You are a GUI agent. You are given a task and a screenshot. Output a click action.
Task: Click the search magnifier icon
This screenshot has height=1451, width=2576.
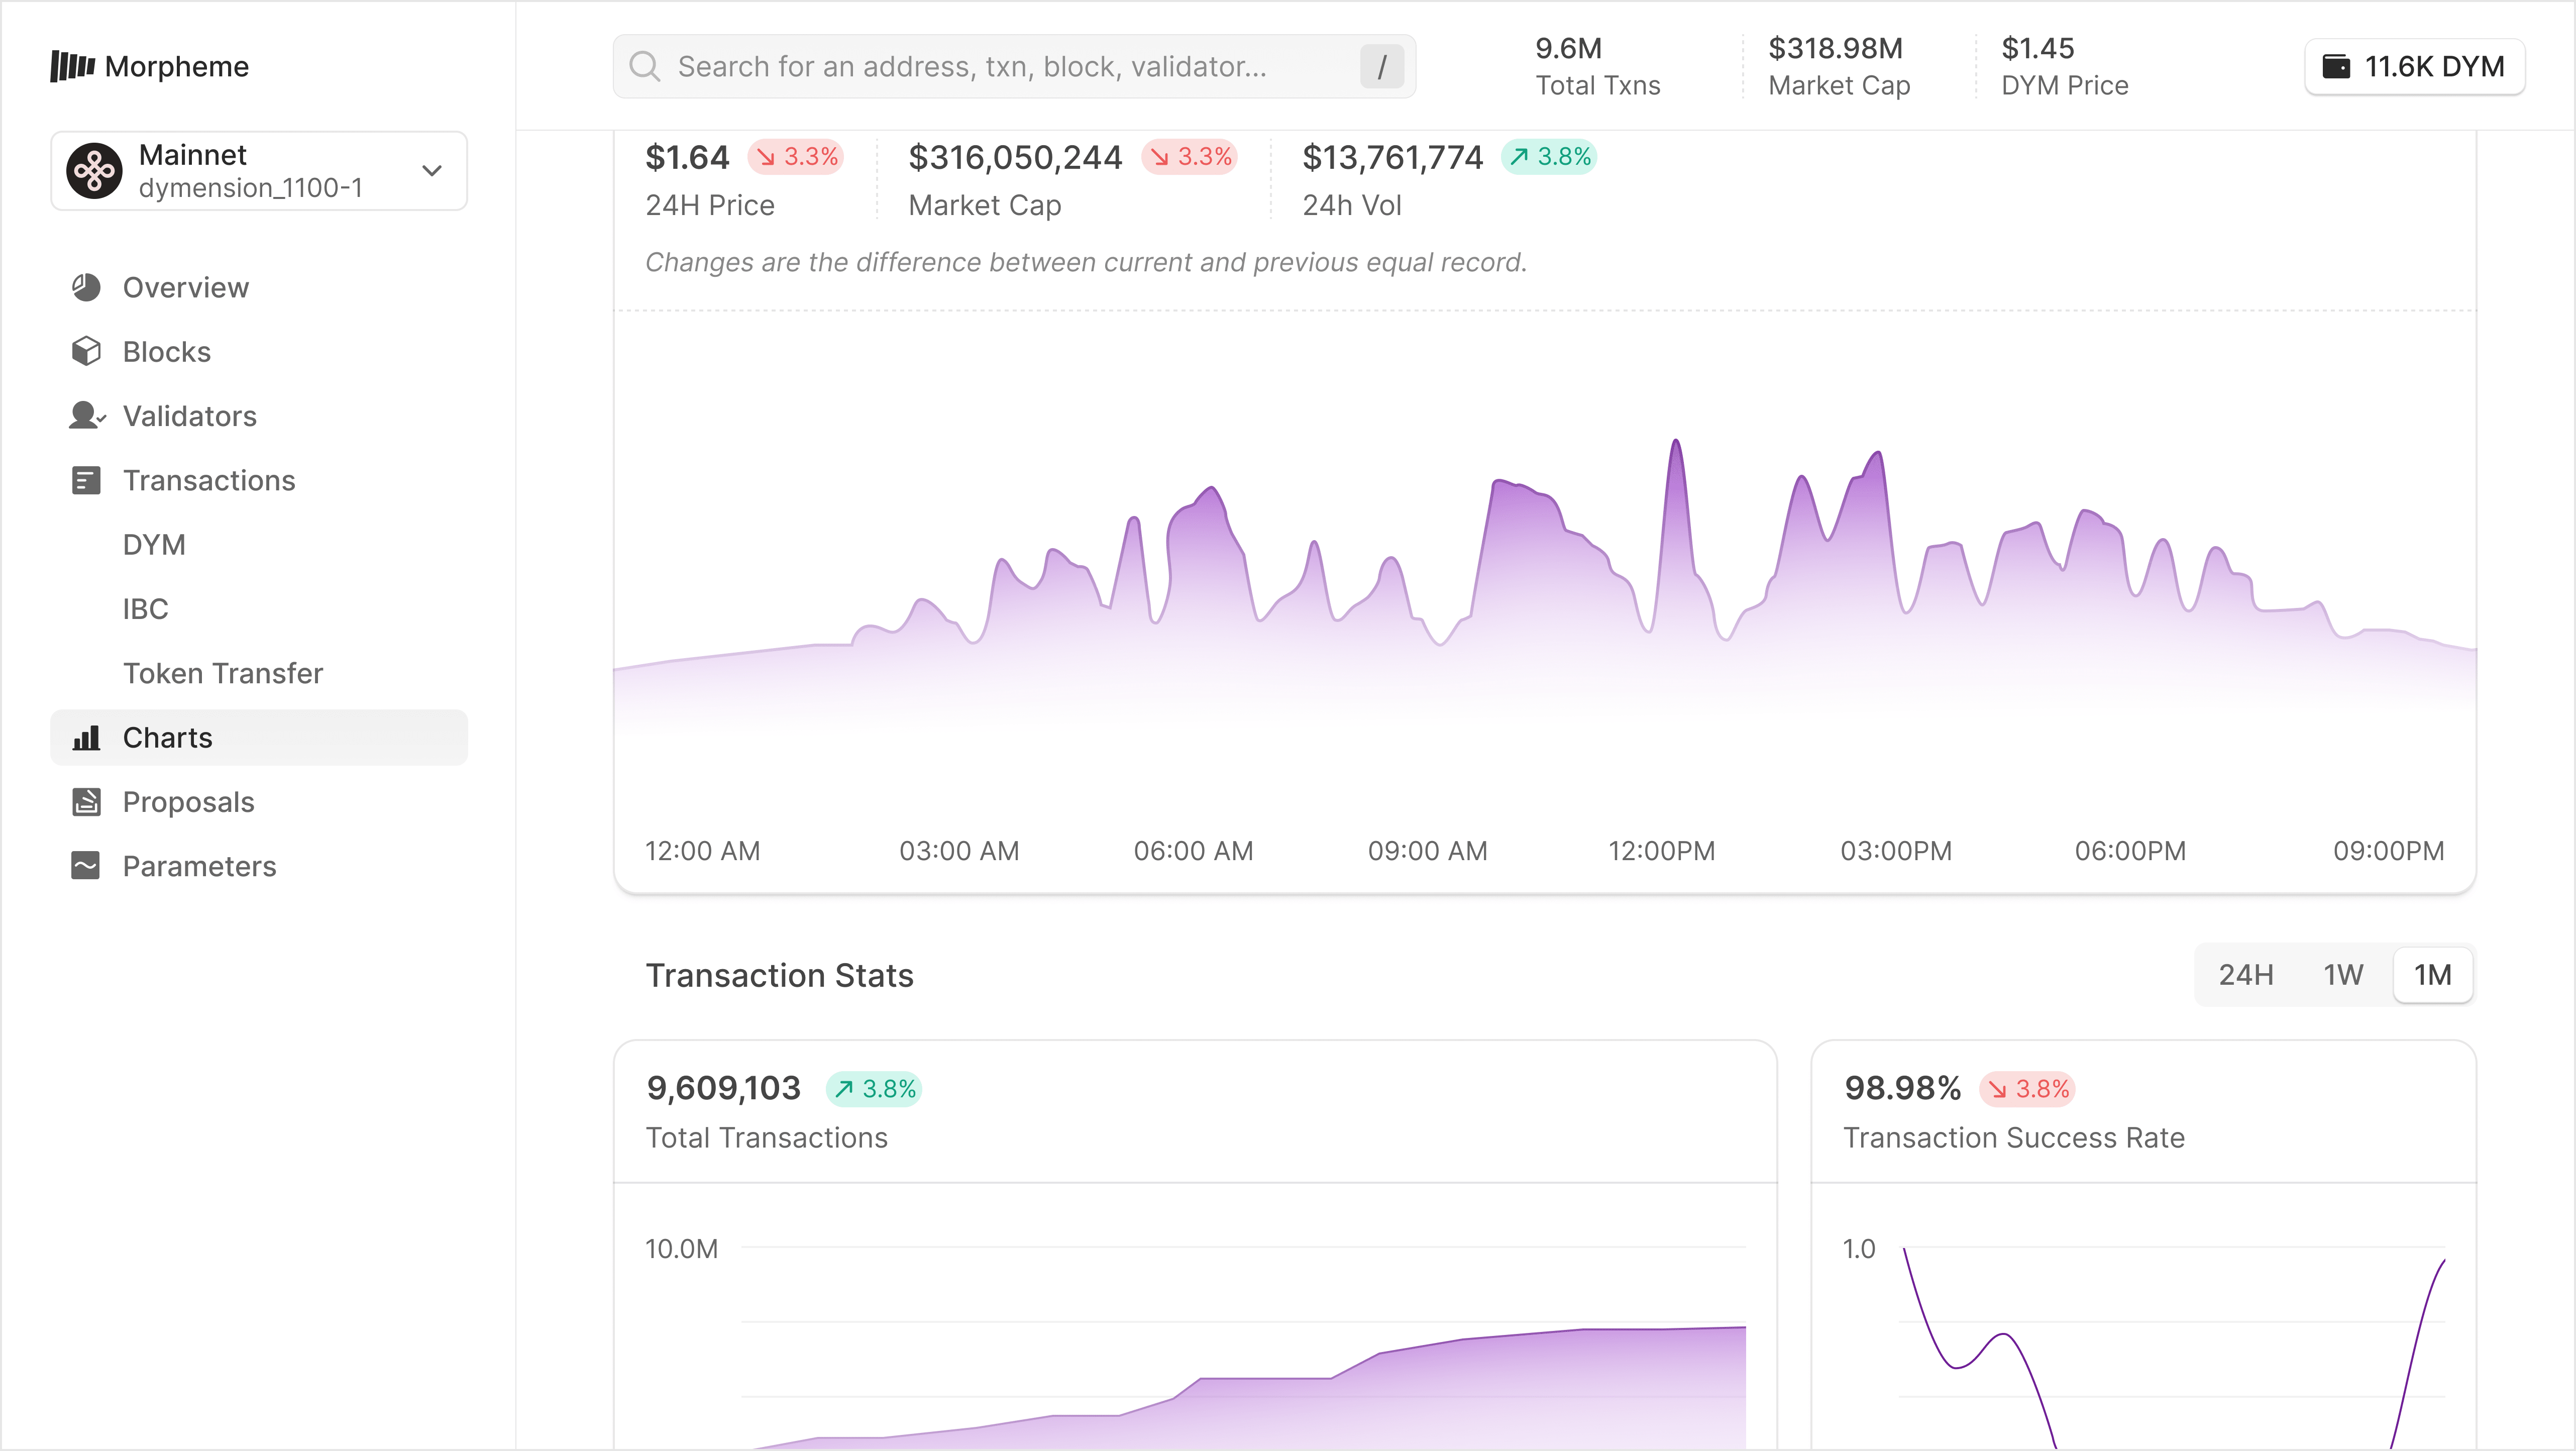coord(645,66)
